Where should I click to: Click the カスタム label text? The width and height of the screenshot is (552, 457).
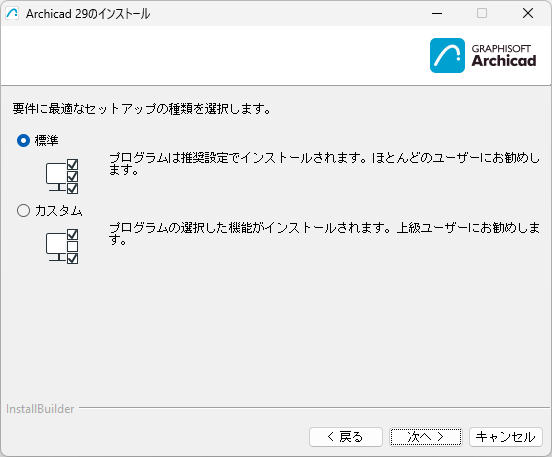point(59,211)
